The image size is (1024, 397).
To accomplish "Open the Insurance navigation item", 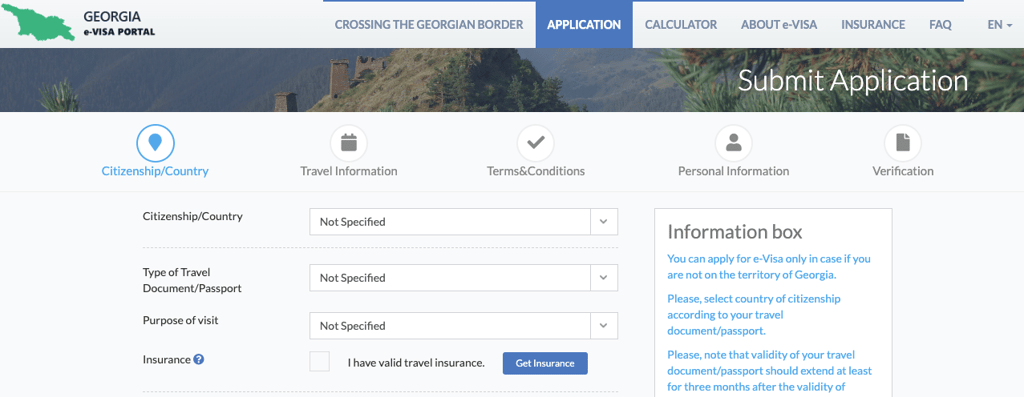I will pos(873,25).
